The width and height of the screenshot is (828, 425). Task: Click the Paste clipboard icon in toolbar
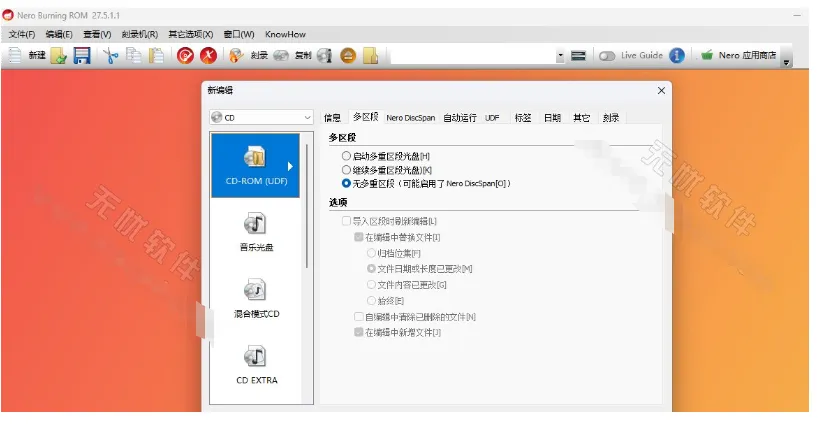point(156,55)
